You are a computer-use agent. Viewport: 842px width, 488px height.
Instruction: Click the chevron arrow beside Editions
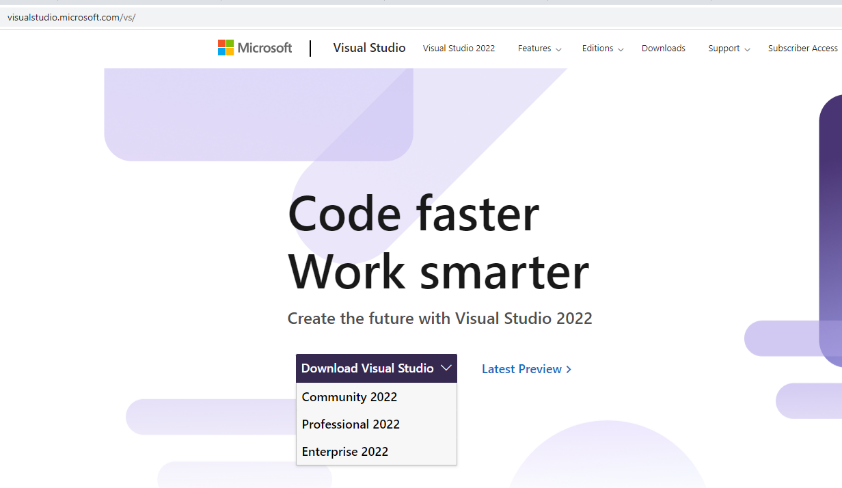(621, 49)
